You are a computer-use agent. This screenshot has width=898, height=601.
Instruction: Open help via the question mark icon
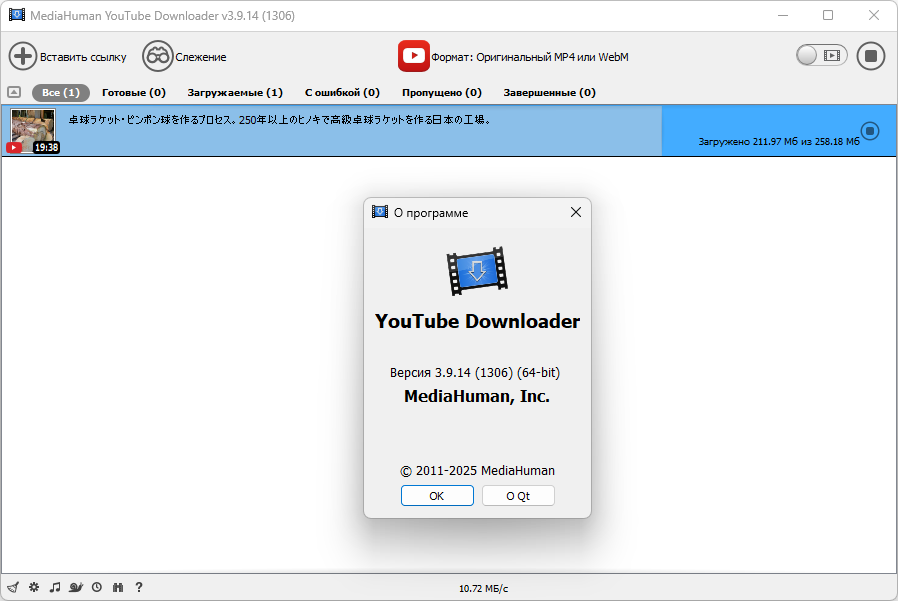[139, 587]
